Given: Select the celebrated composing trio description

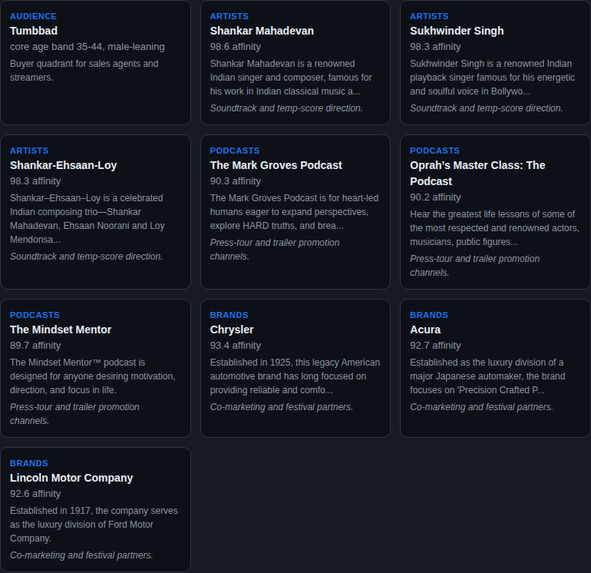Looking at the screenshot, I should 87,219.
